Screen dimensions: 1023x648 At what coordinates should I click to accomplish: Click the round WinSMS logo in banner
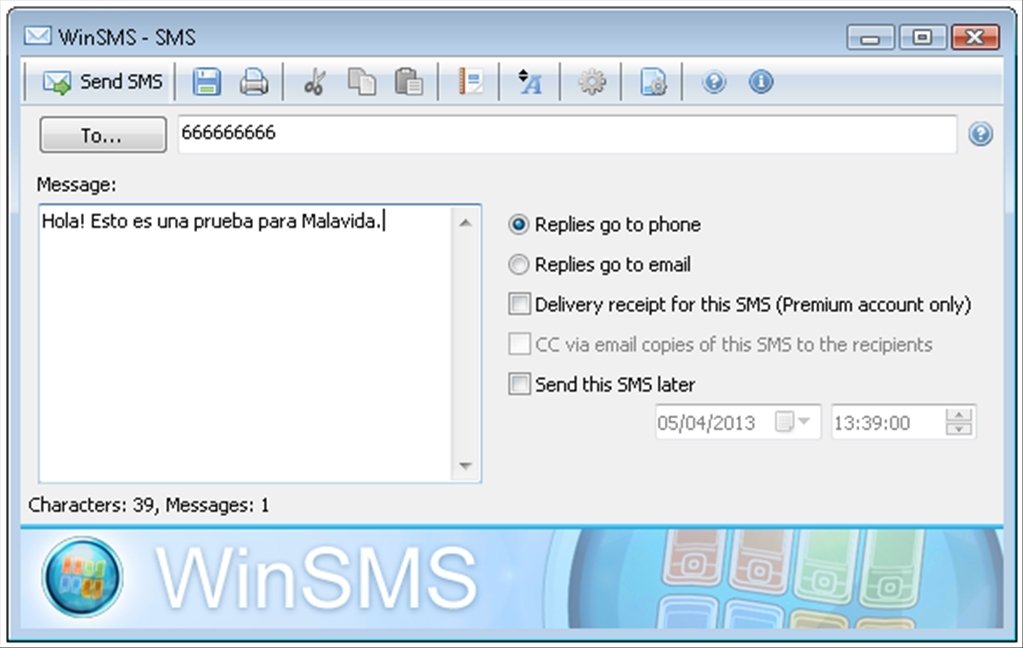coord(82,577)
